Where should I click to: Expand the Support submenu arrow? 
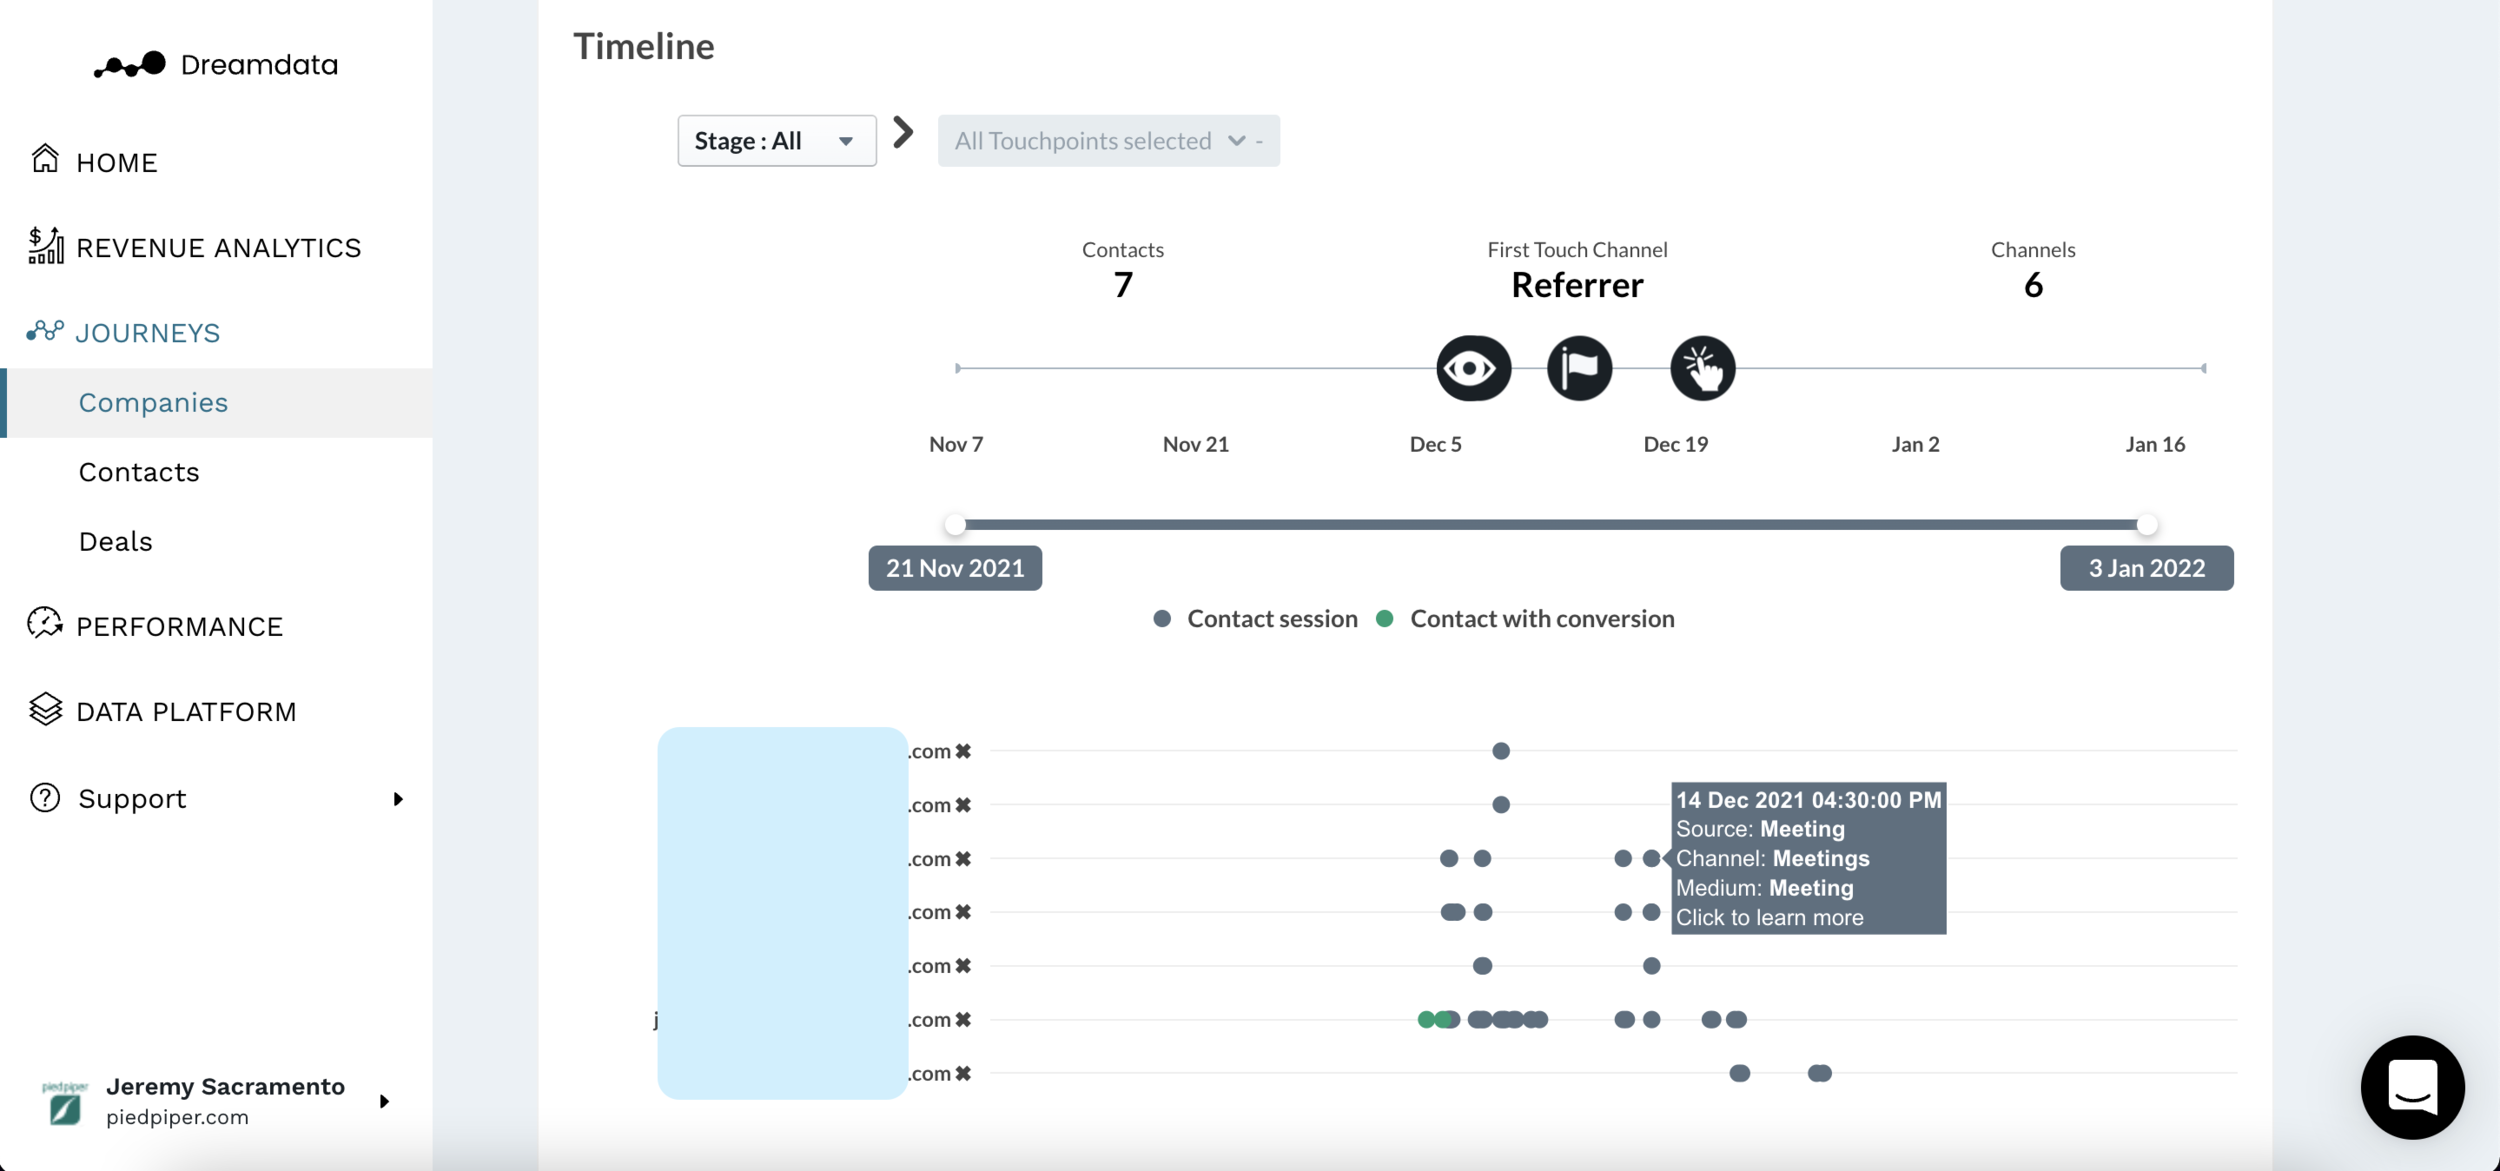(398, 798)
